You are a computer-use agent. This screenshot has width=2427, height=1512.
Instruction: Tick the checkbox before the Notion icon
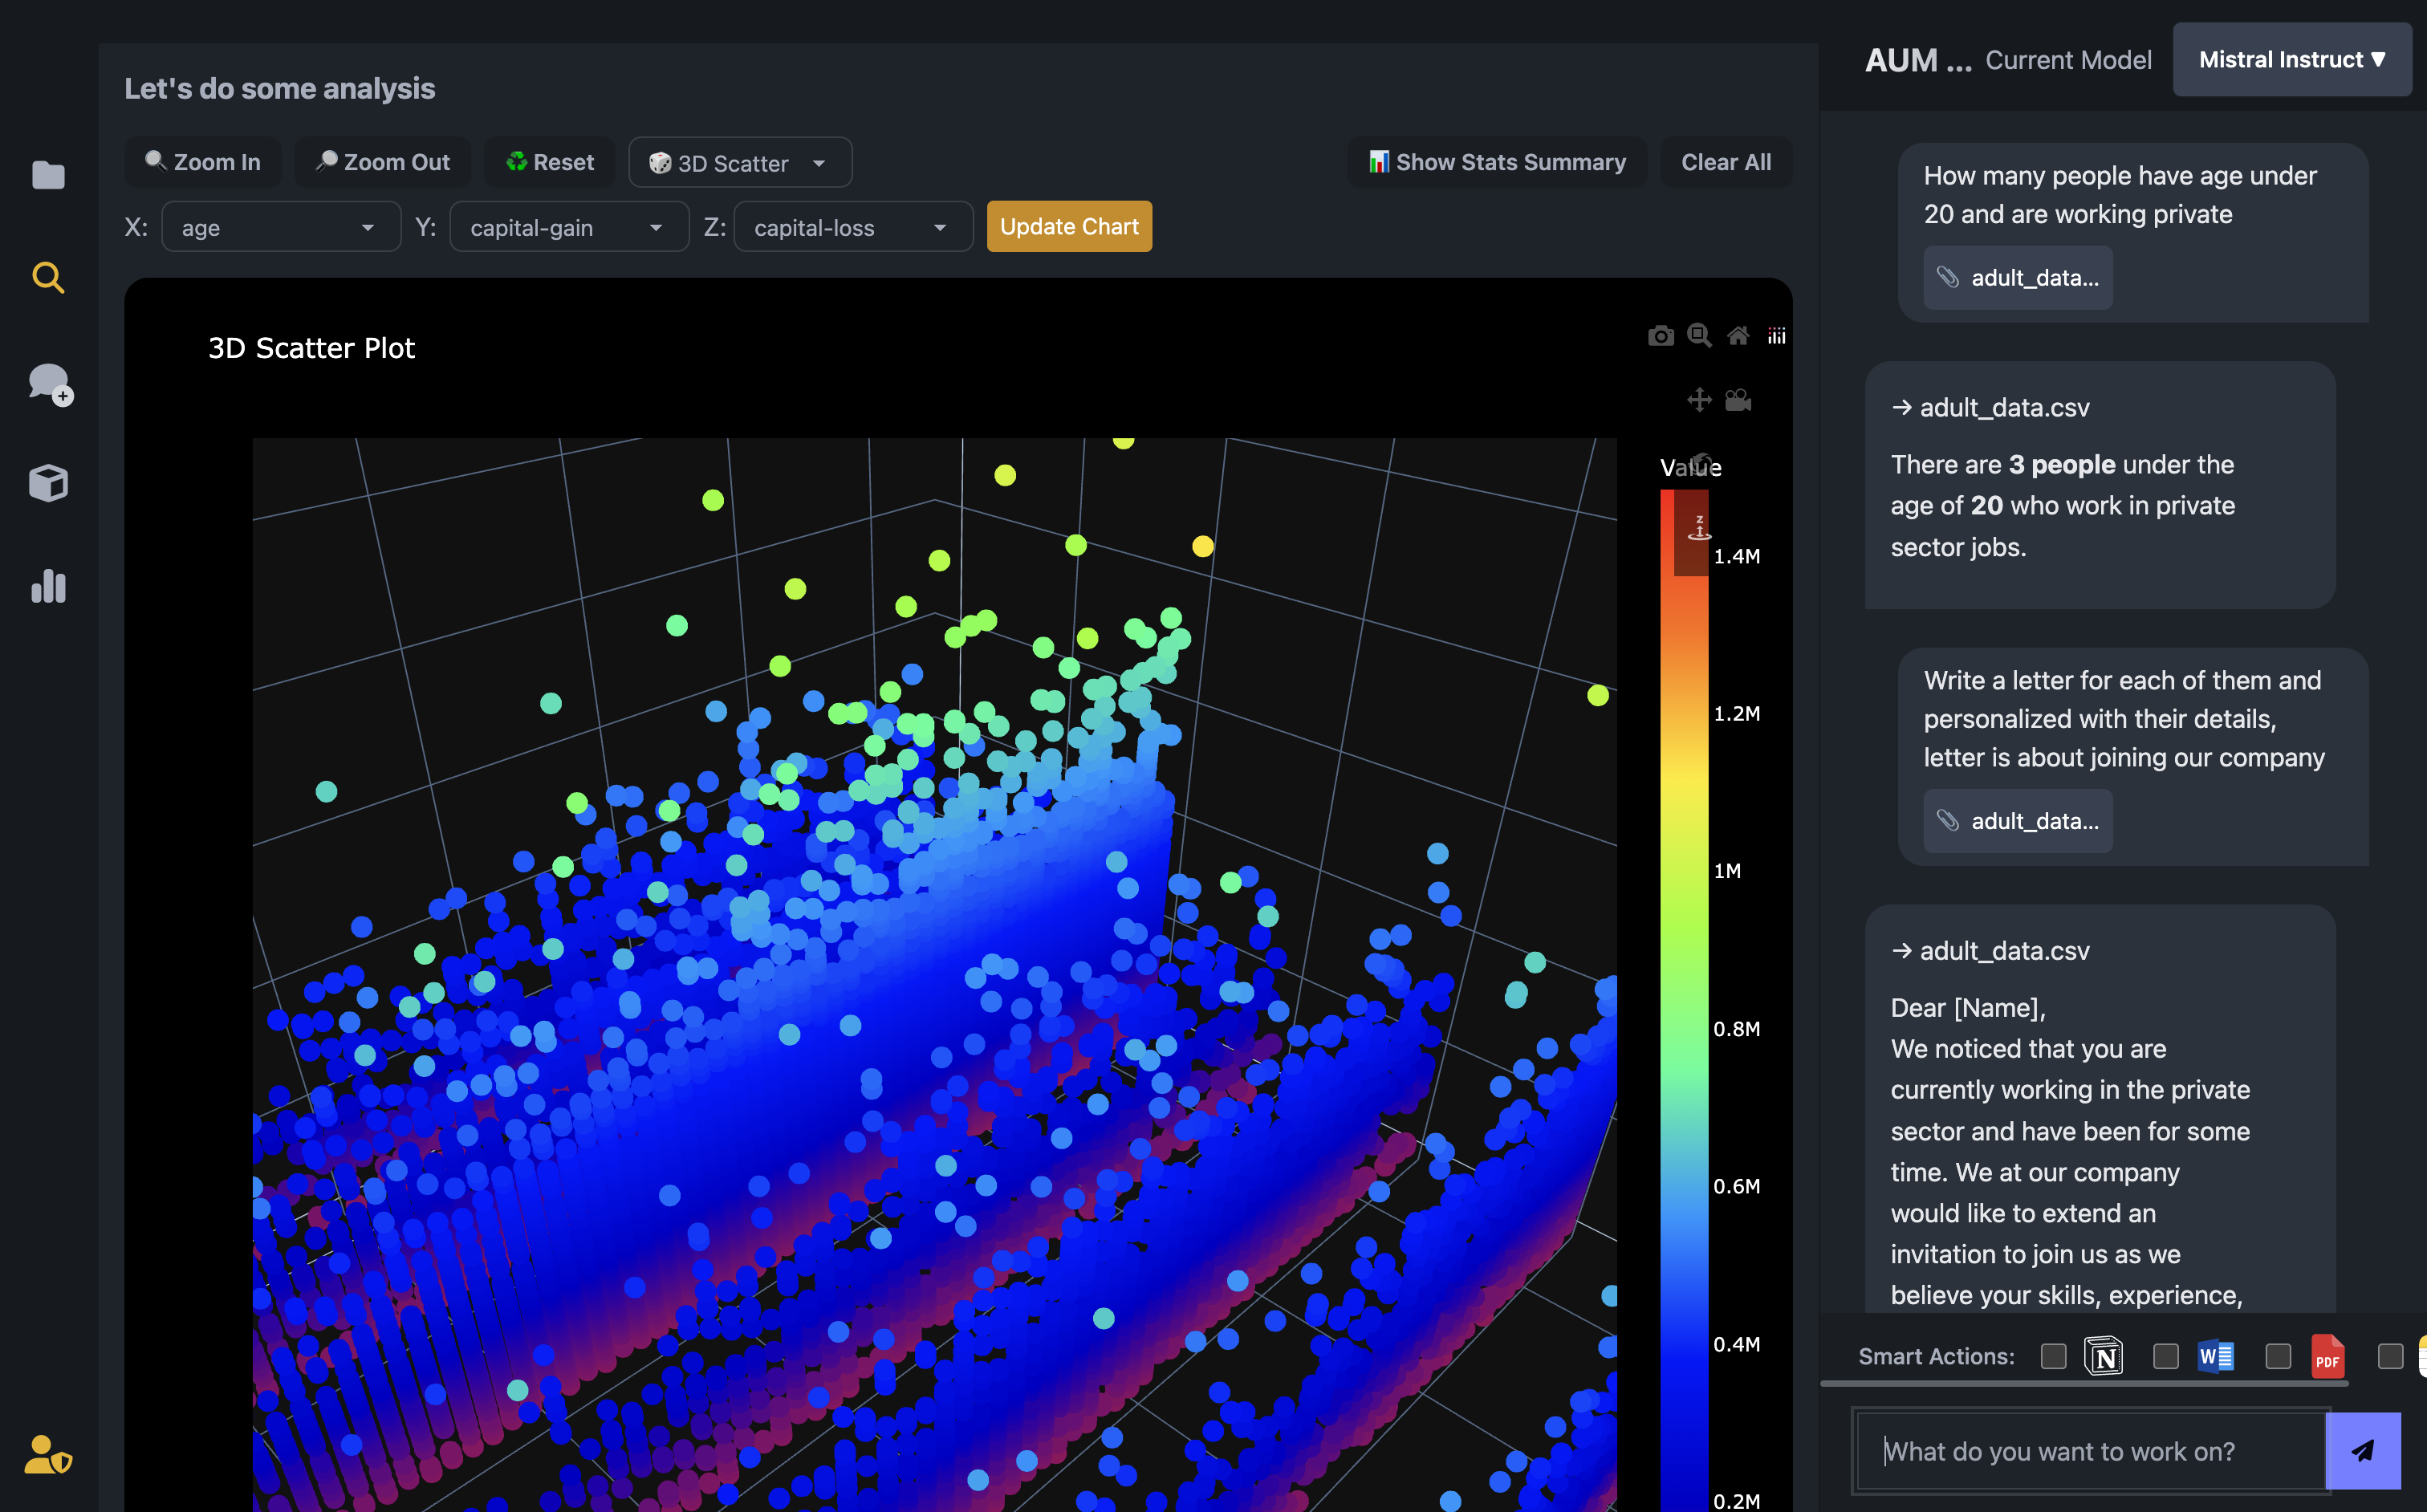(2054, 1356)
